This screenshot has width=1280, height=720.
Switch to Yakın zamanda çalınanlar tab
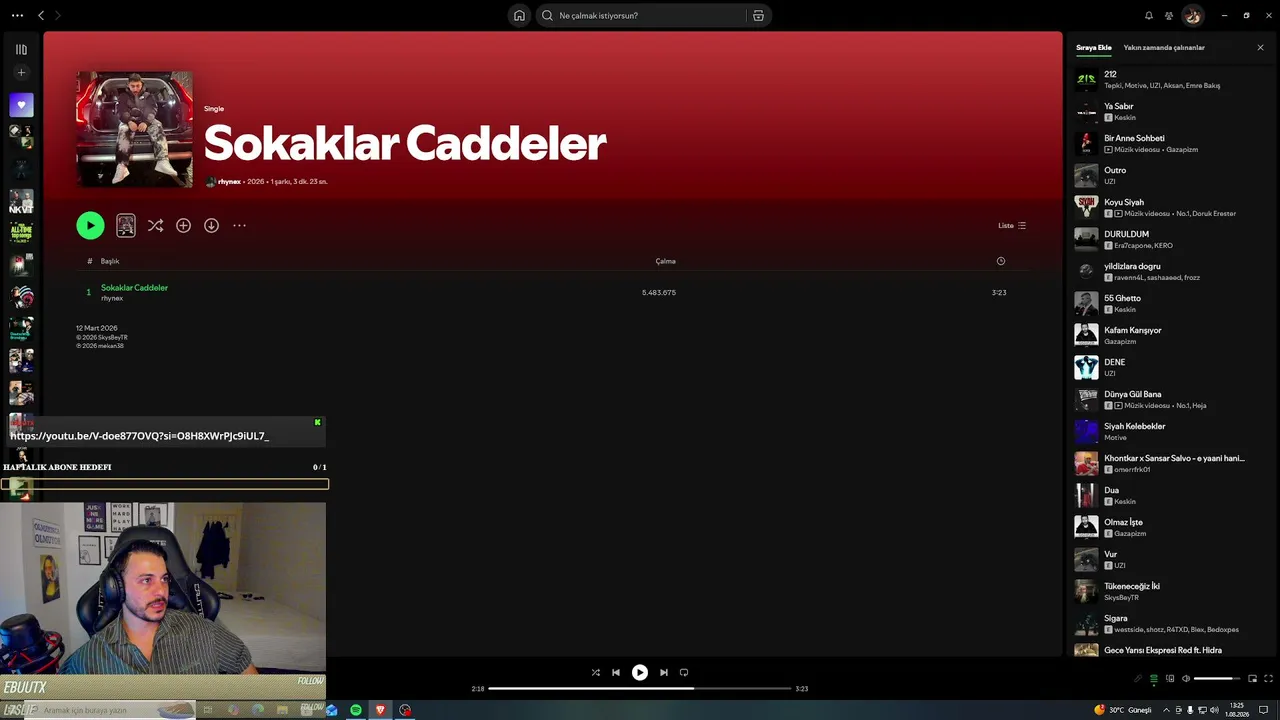[x=1164, y=48]
